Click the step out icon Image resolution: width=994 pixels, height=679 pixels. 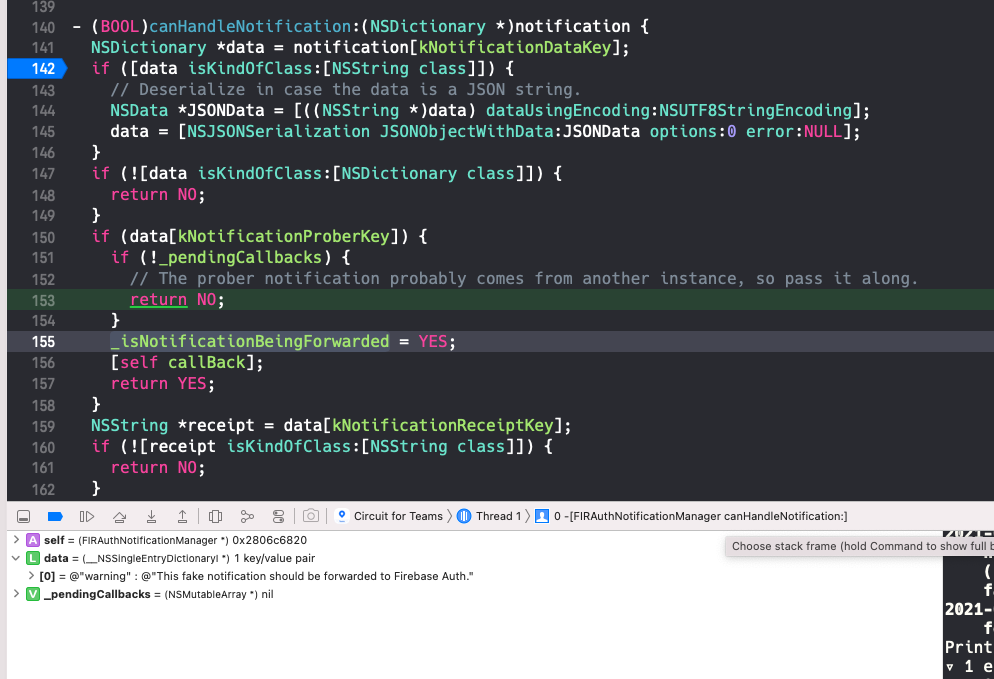coord(183,515)
